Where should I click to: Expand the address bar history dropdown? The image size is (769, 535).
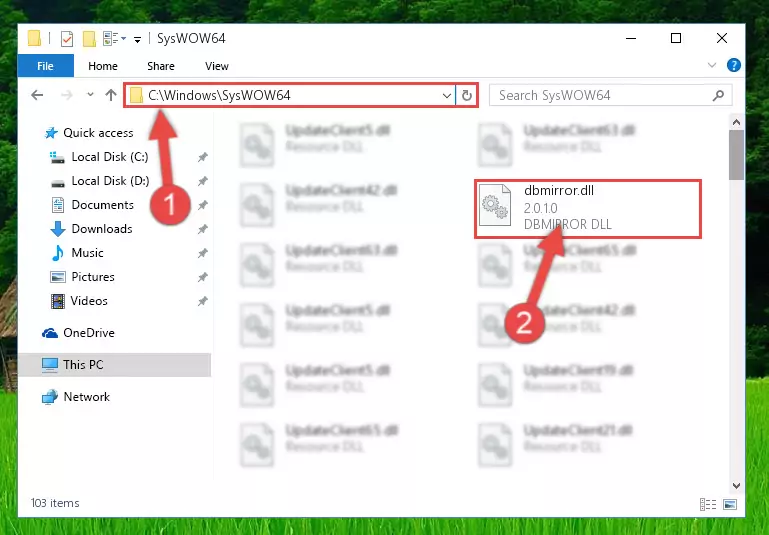pos(447,96)
